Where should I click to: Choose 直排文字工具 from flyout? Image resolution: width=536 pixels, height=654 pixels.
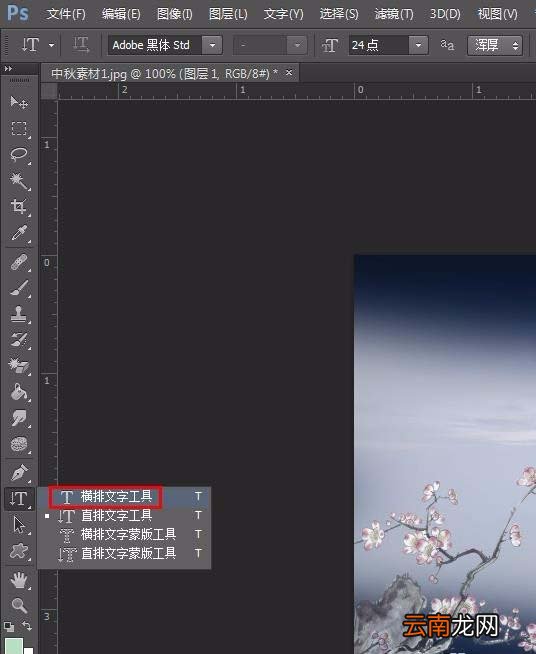[x=124, y=516]
